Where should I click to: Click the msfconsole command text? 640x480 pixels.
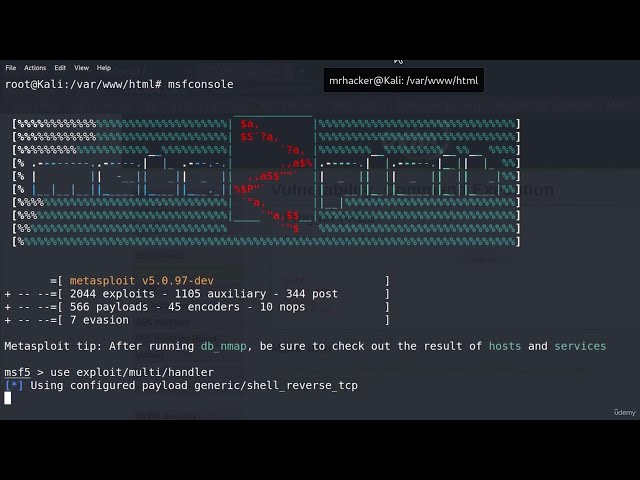[200, 84]
